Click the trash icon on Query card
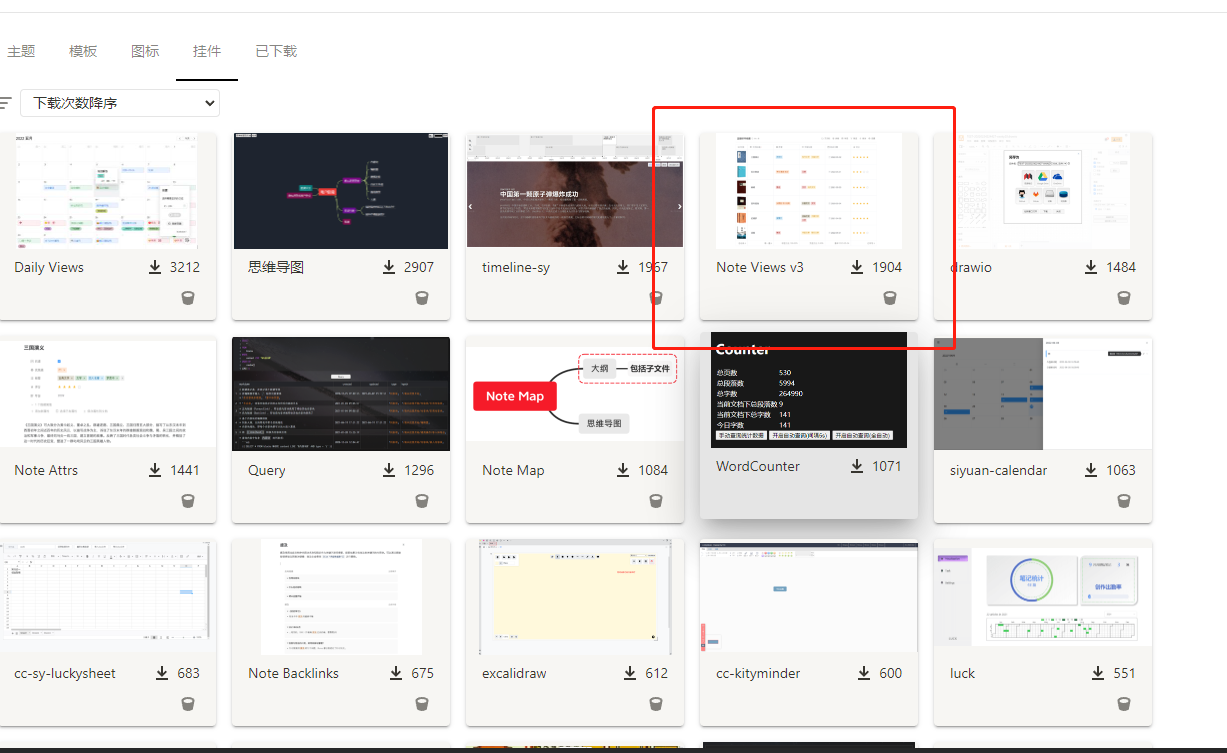Image resolution: width=1227 pixels, height=753 pixels. pos(421,501)
